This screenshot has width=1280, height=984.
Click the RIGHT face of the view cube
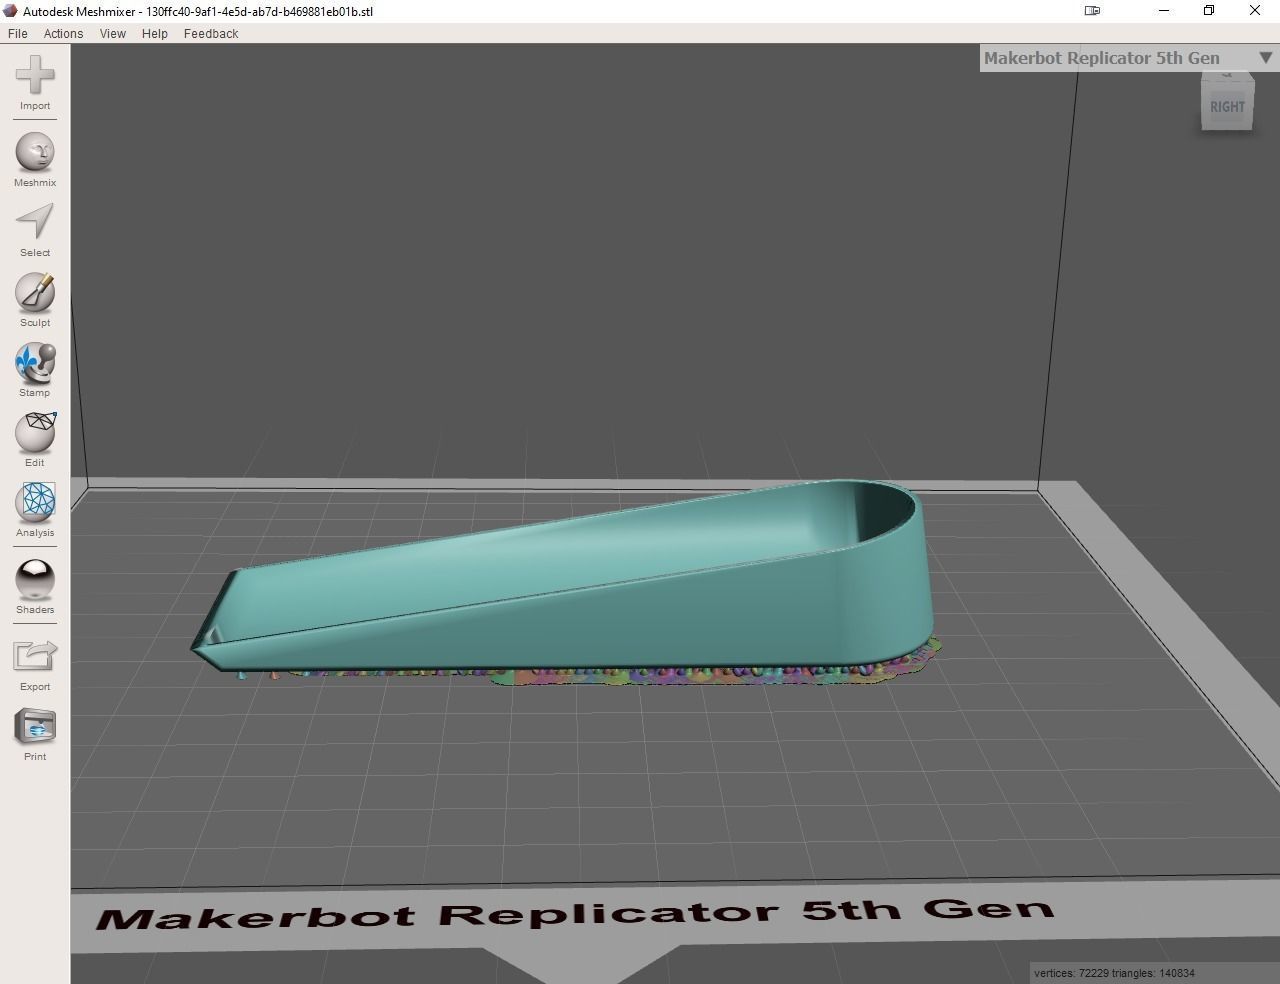tap(1227, 106)
